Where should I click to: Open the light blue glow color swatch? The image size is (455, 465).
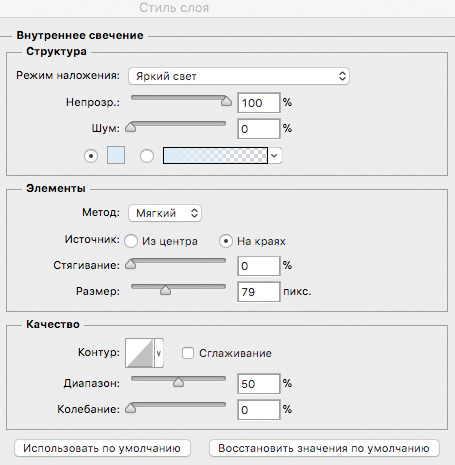(x=116, y=155)
